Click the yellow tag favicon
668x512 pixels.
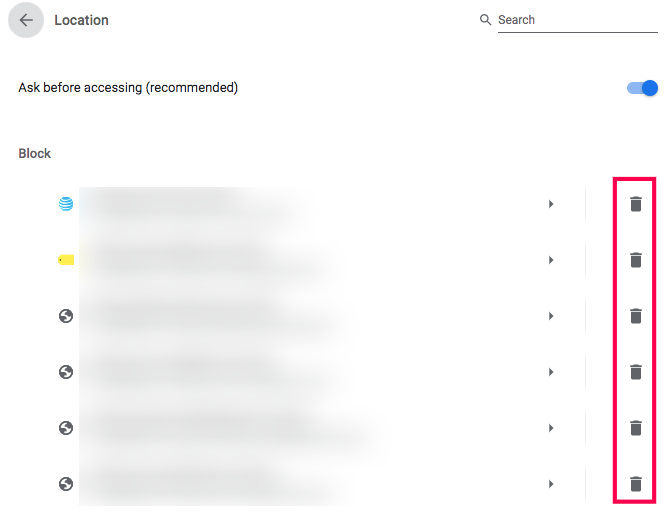coord(66,260)
